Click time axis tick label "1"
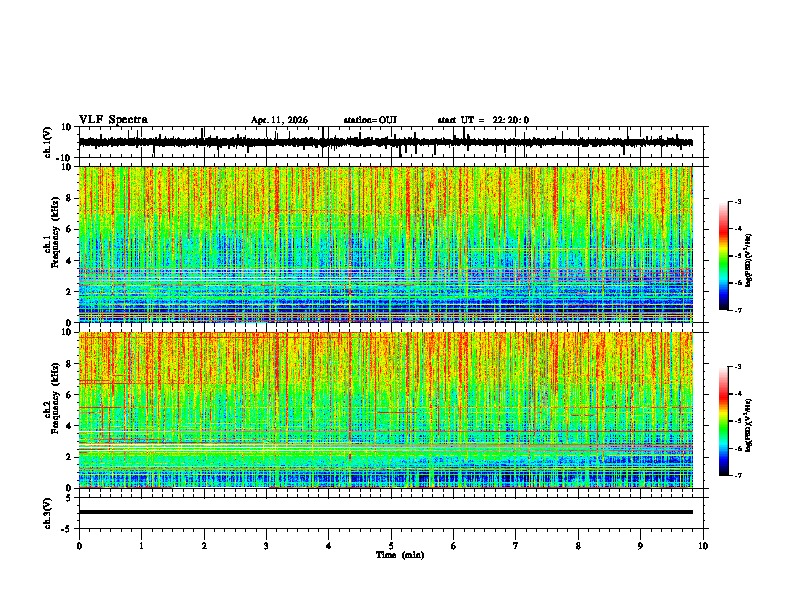This screenshot has width=792, height=612. 141,546
